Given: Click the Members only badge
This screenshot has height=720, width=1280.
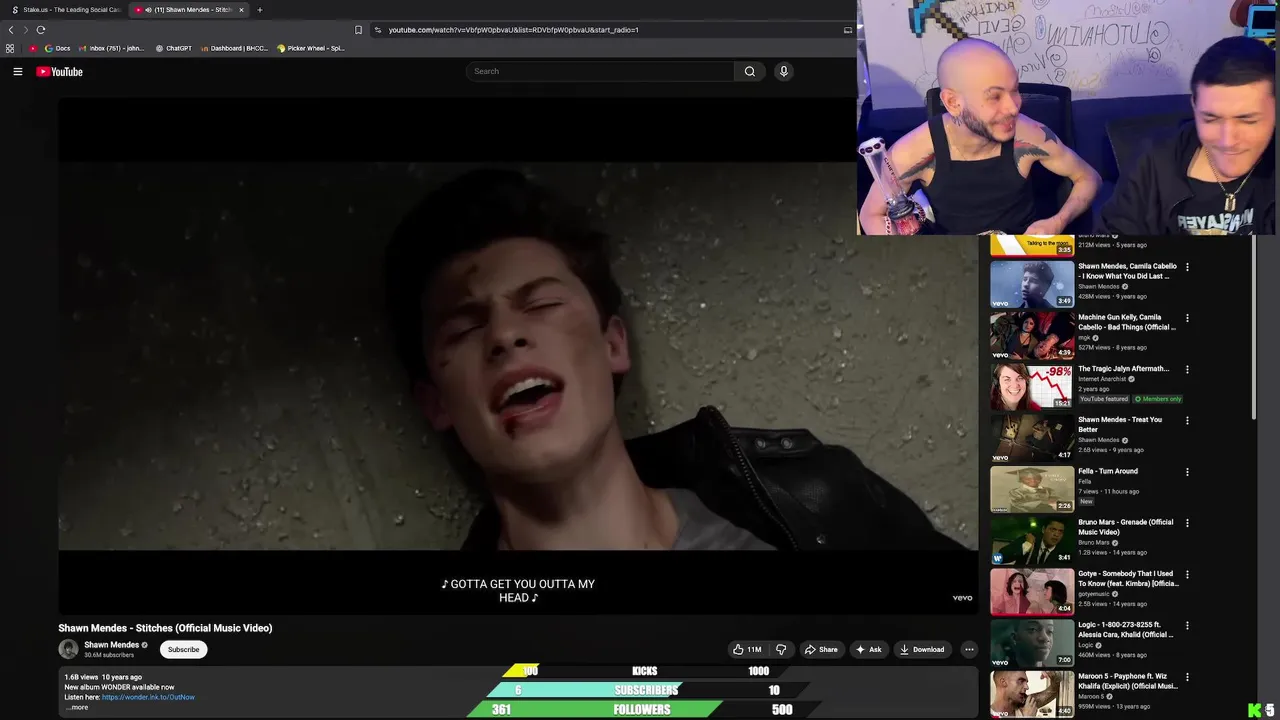Looking at the screenshot, I should tap(1158, 399).
